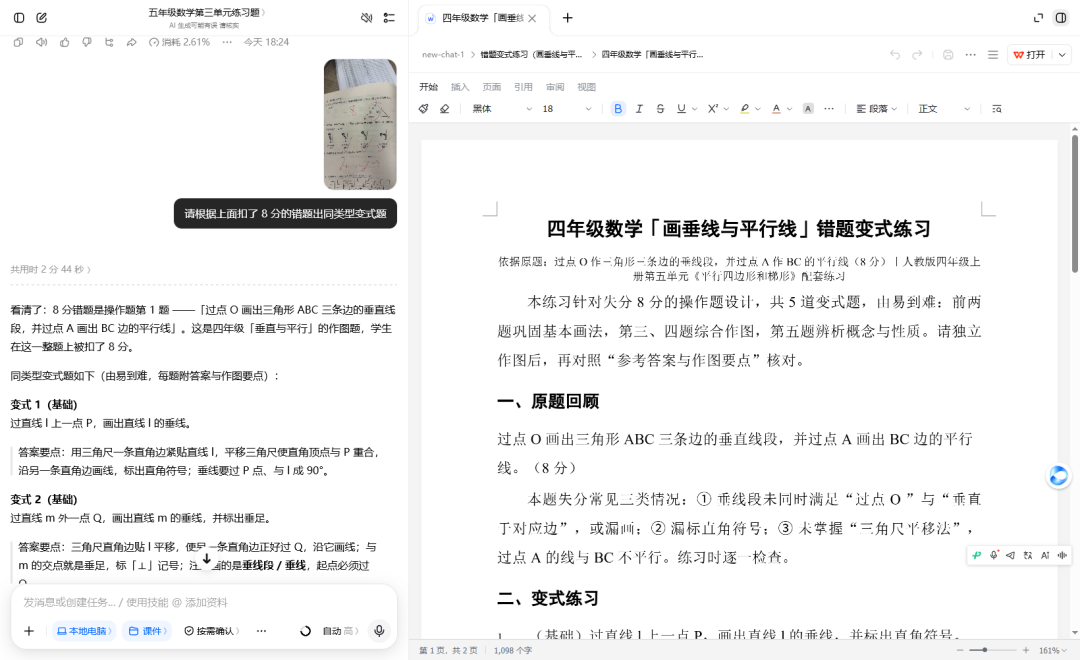Toggle italic formatting

click(x=639, y=109)
